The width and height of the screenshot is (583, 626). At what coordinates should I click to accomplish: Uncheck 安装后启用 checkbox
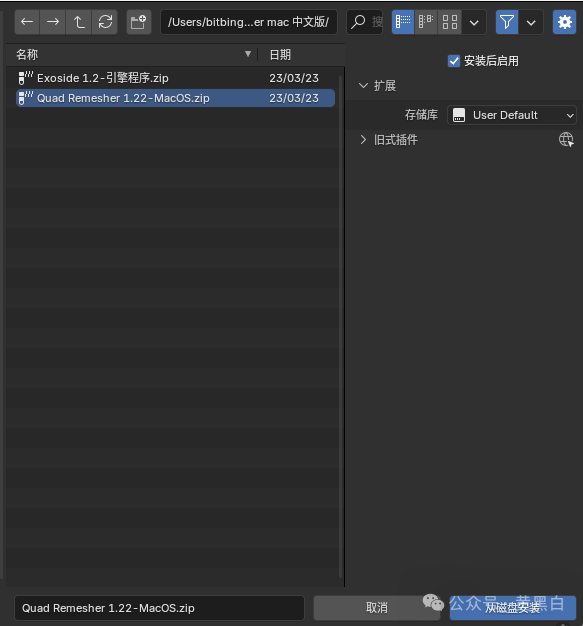pos(454,61)
